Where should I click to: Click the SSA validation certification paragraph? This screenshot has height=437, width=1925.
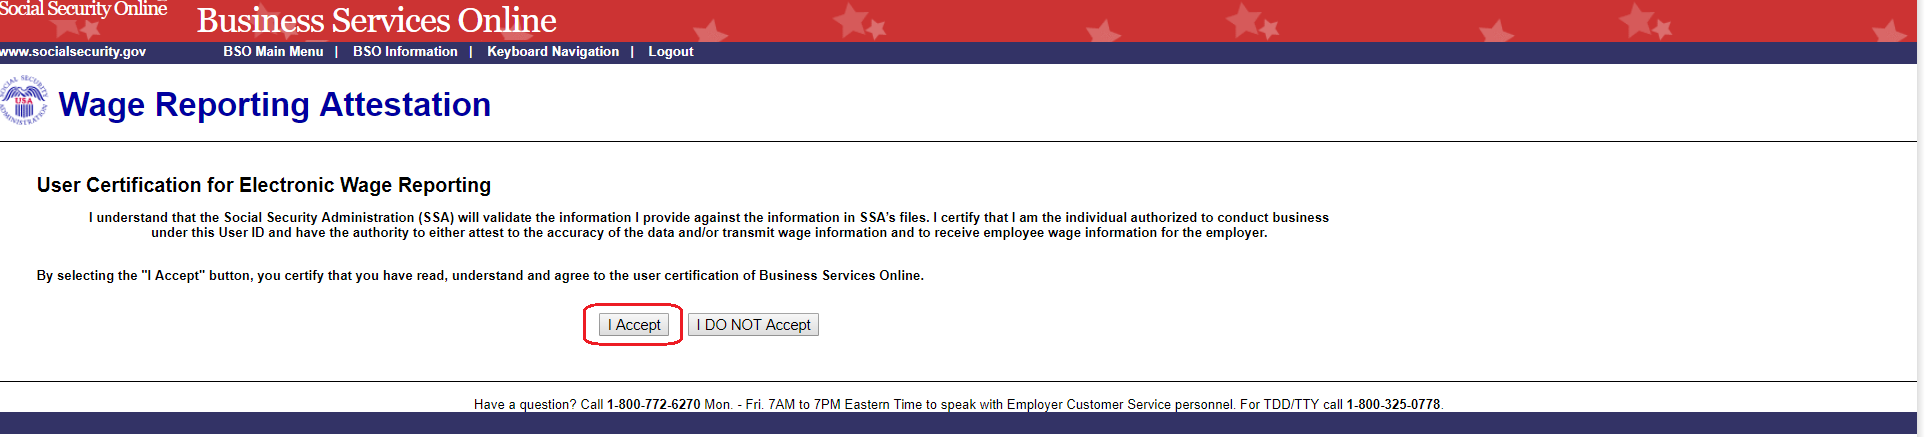[x=709, y=225]
